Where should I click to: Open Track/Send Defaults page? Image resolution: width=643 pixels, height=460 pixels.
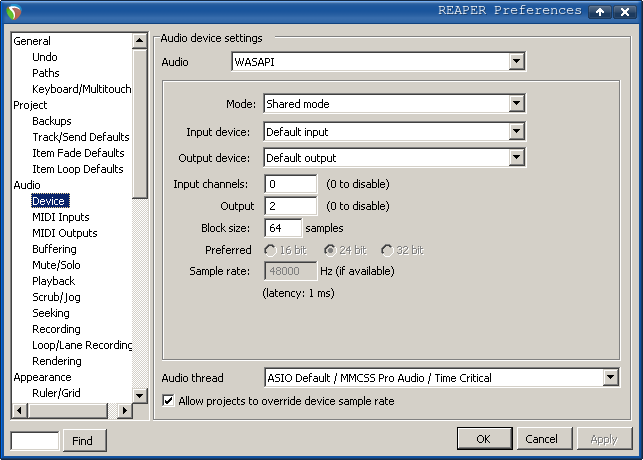[81, 137]
